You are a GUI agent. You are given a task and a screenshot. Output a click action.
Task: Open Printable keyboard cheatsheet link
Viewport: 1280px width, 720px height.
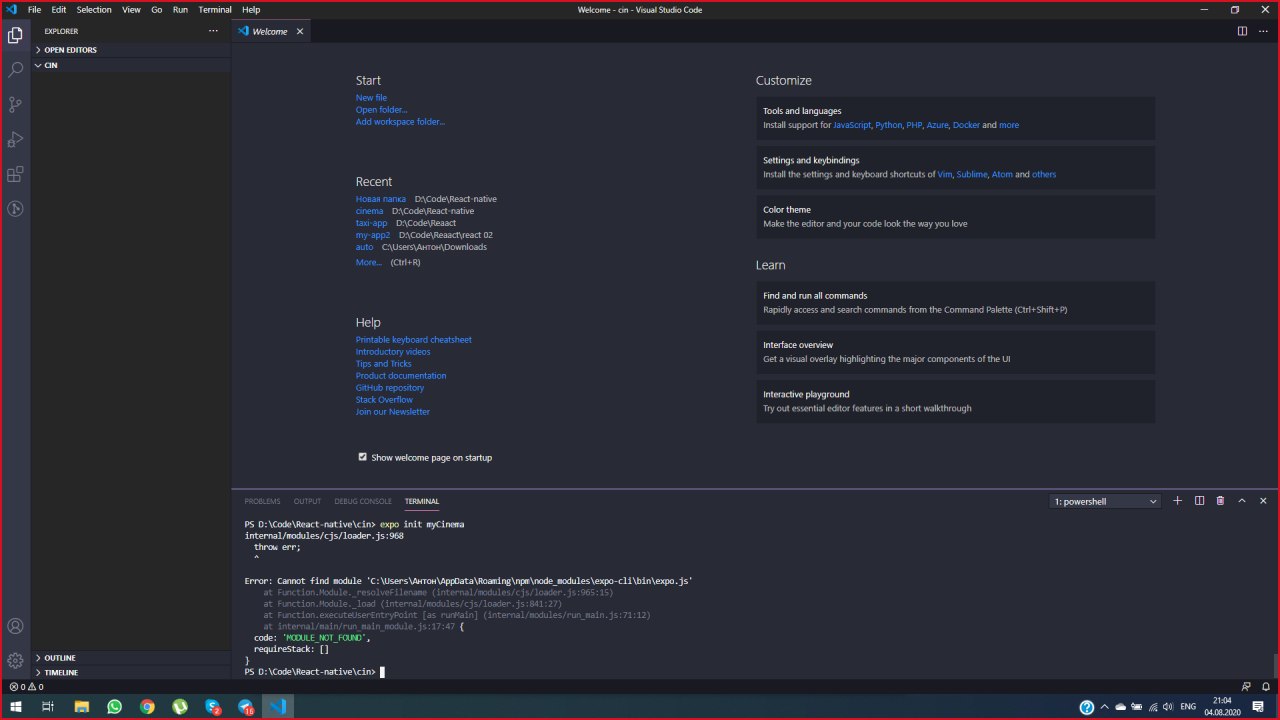point(414,340)
